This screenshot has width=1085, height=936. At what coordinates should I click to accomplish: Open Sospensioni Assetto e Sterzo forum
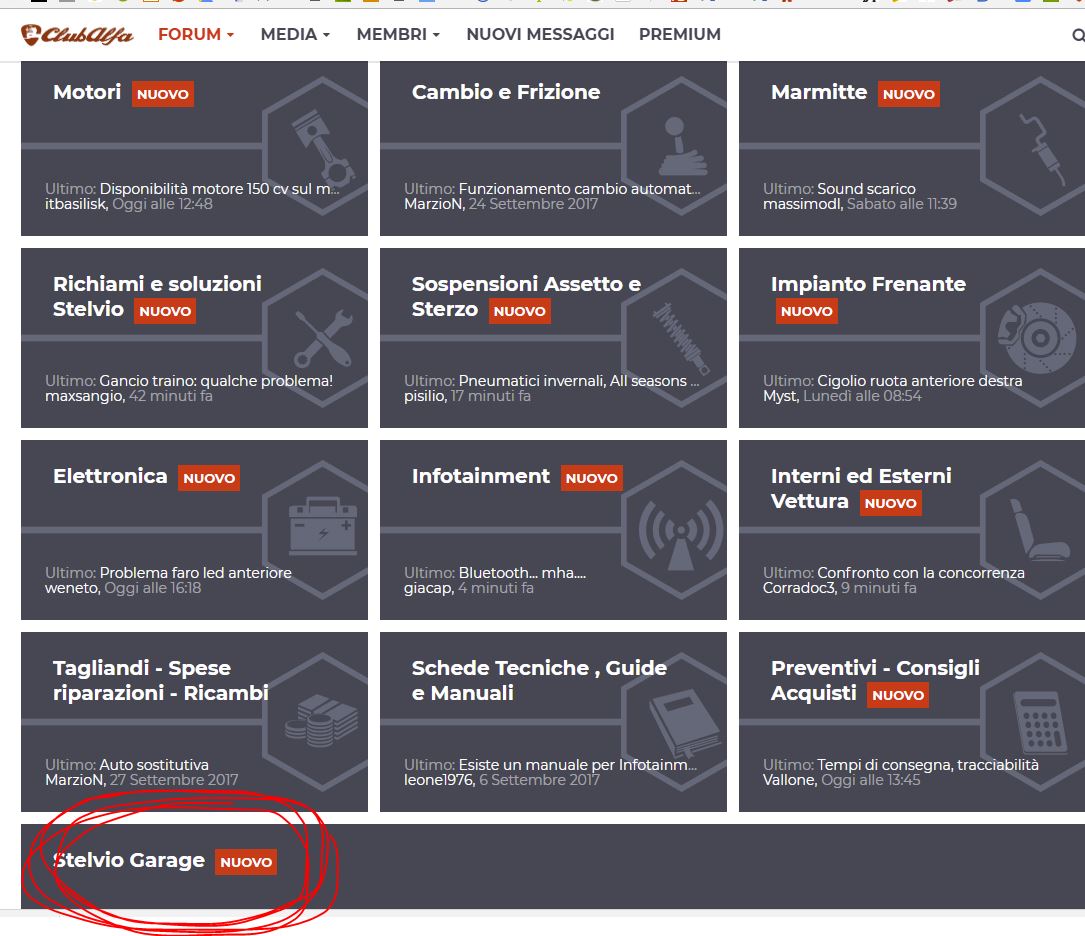click(x=526, y=296)
